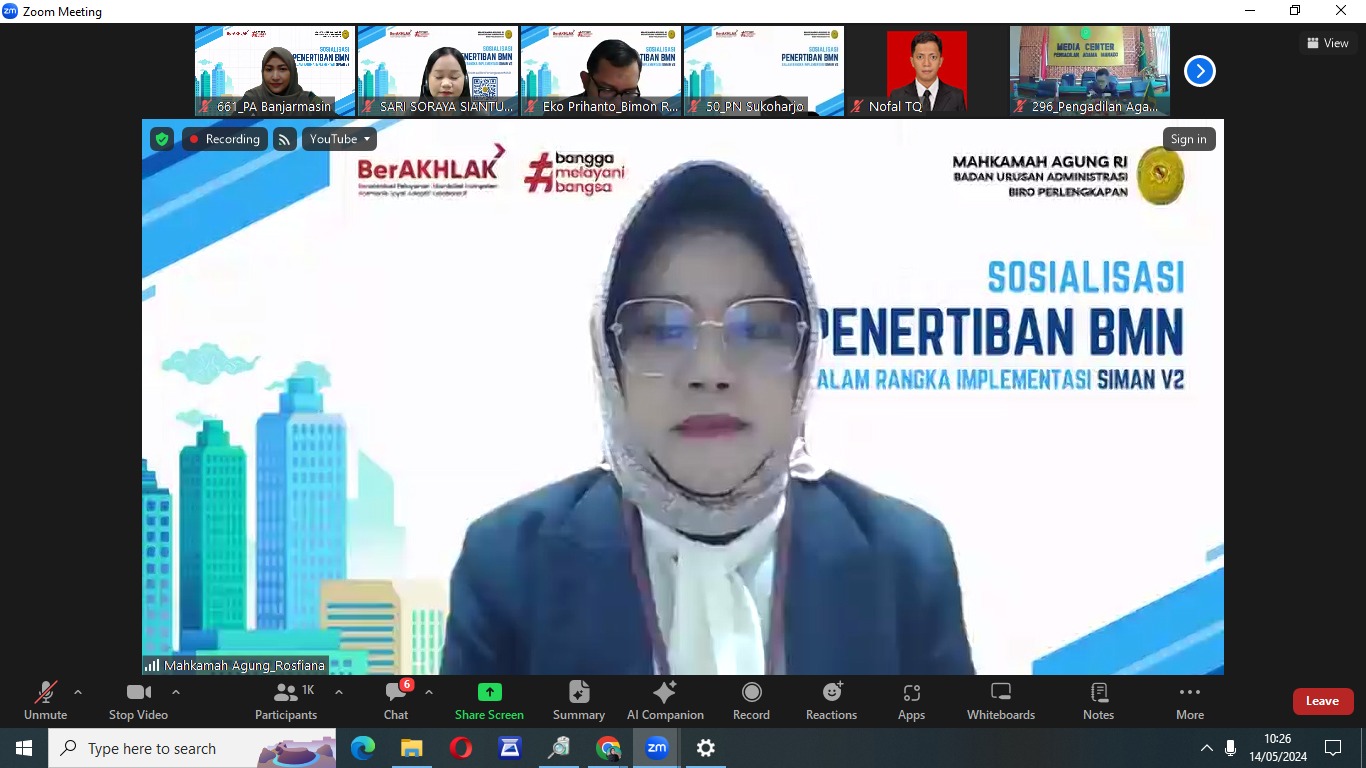Open File Explorer from the taskbar

pyautogui.click(x=412, y=748)
